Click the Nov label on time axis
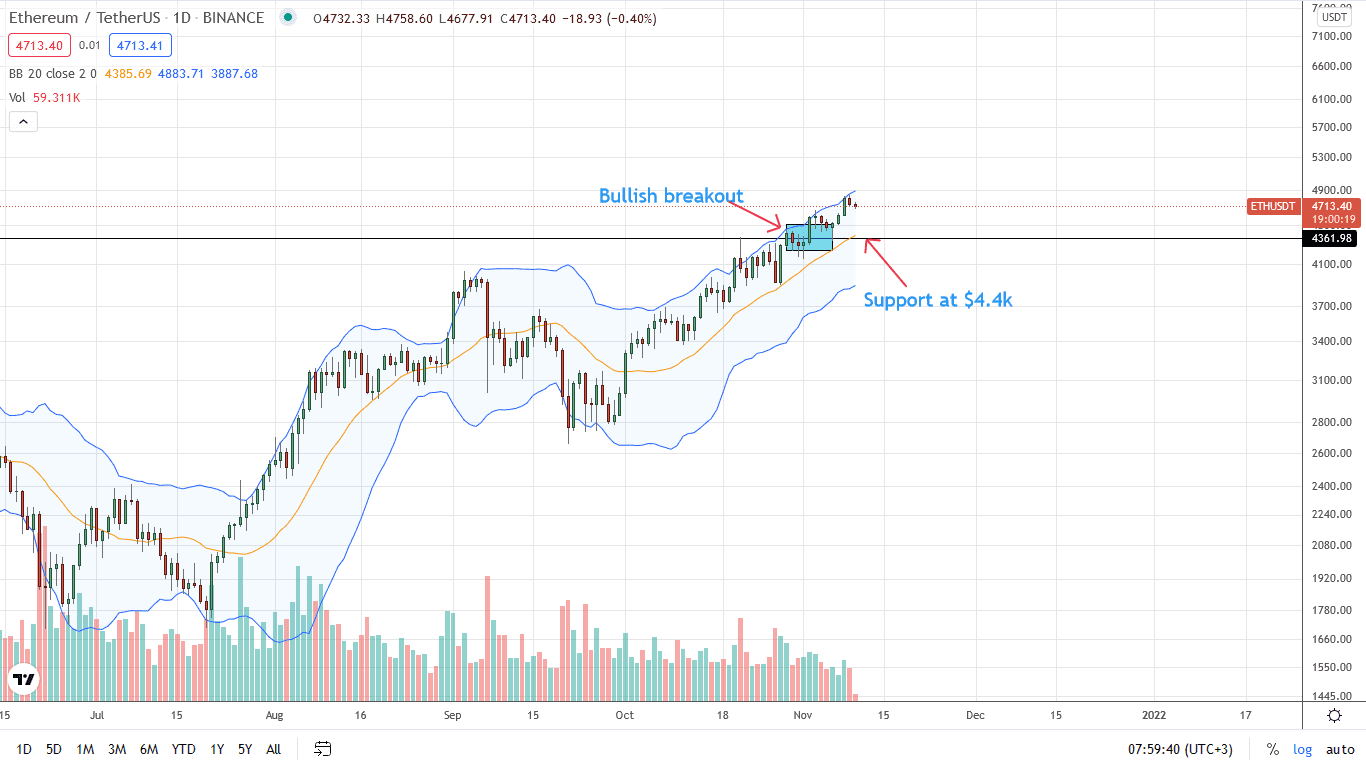This screenshot has height=768, width=1366. (x=802, y=716)
